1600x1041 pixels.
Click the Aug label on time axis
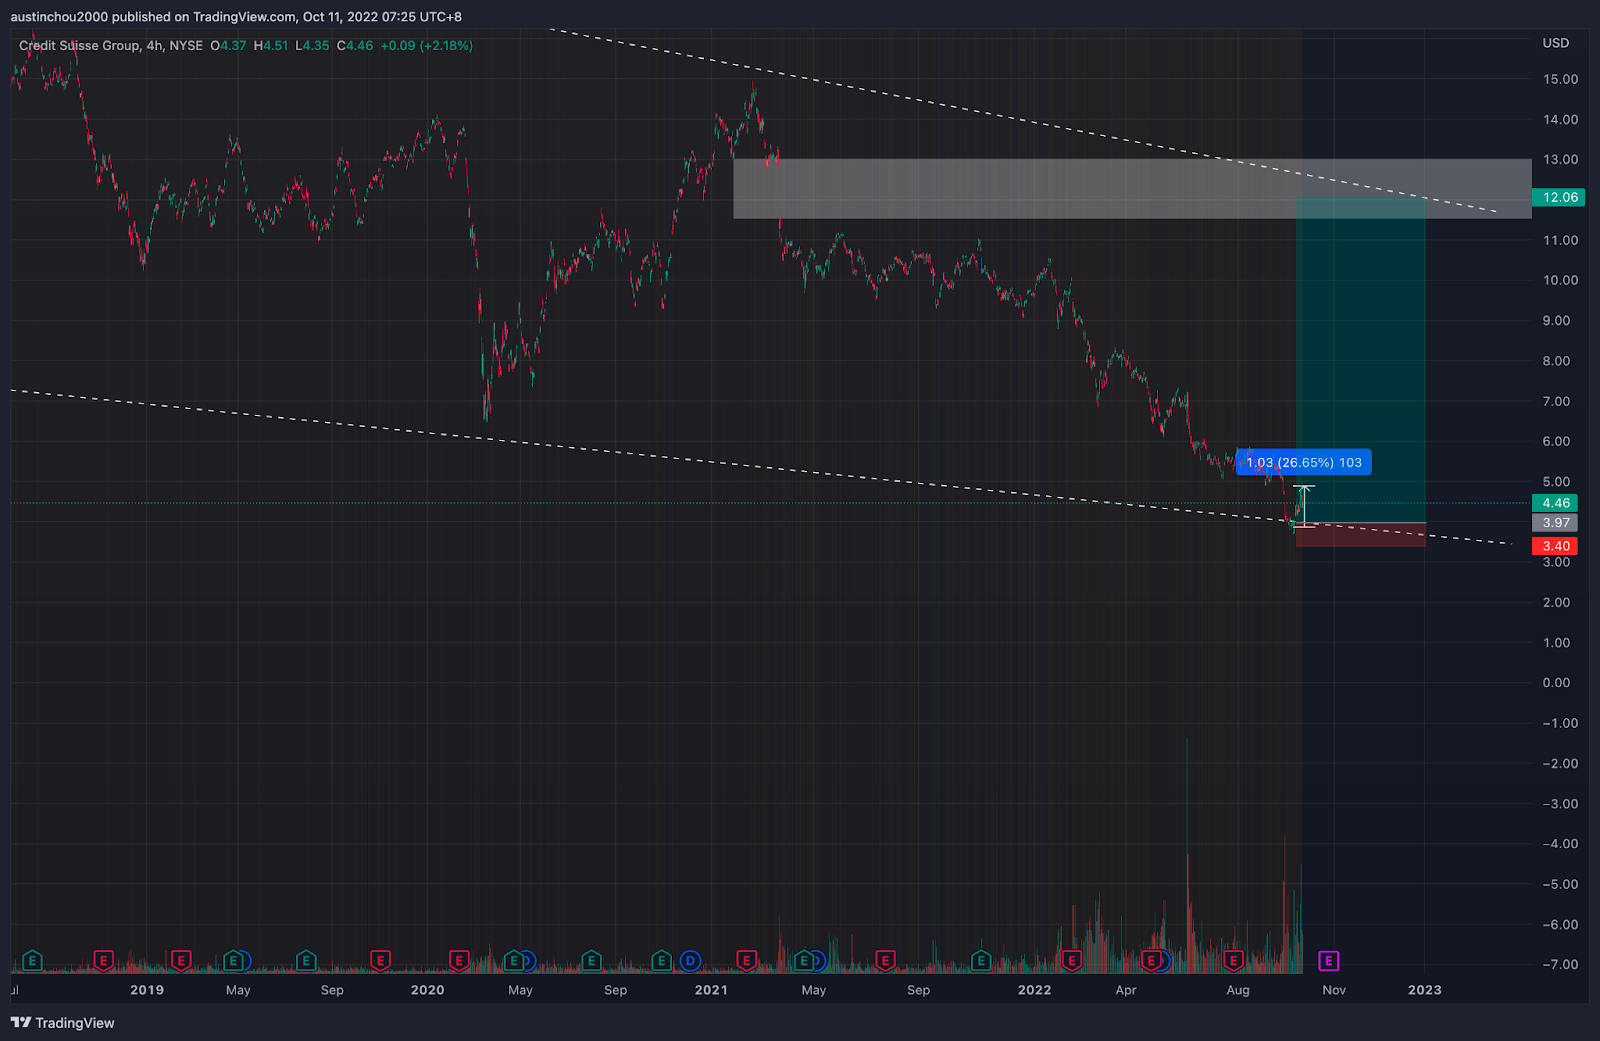point(1238,990)
